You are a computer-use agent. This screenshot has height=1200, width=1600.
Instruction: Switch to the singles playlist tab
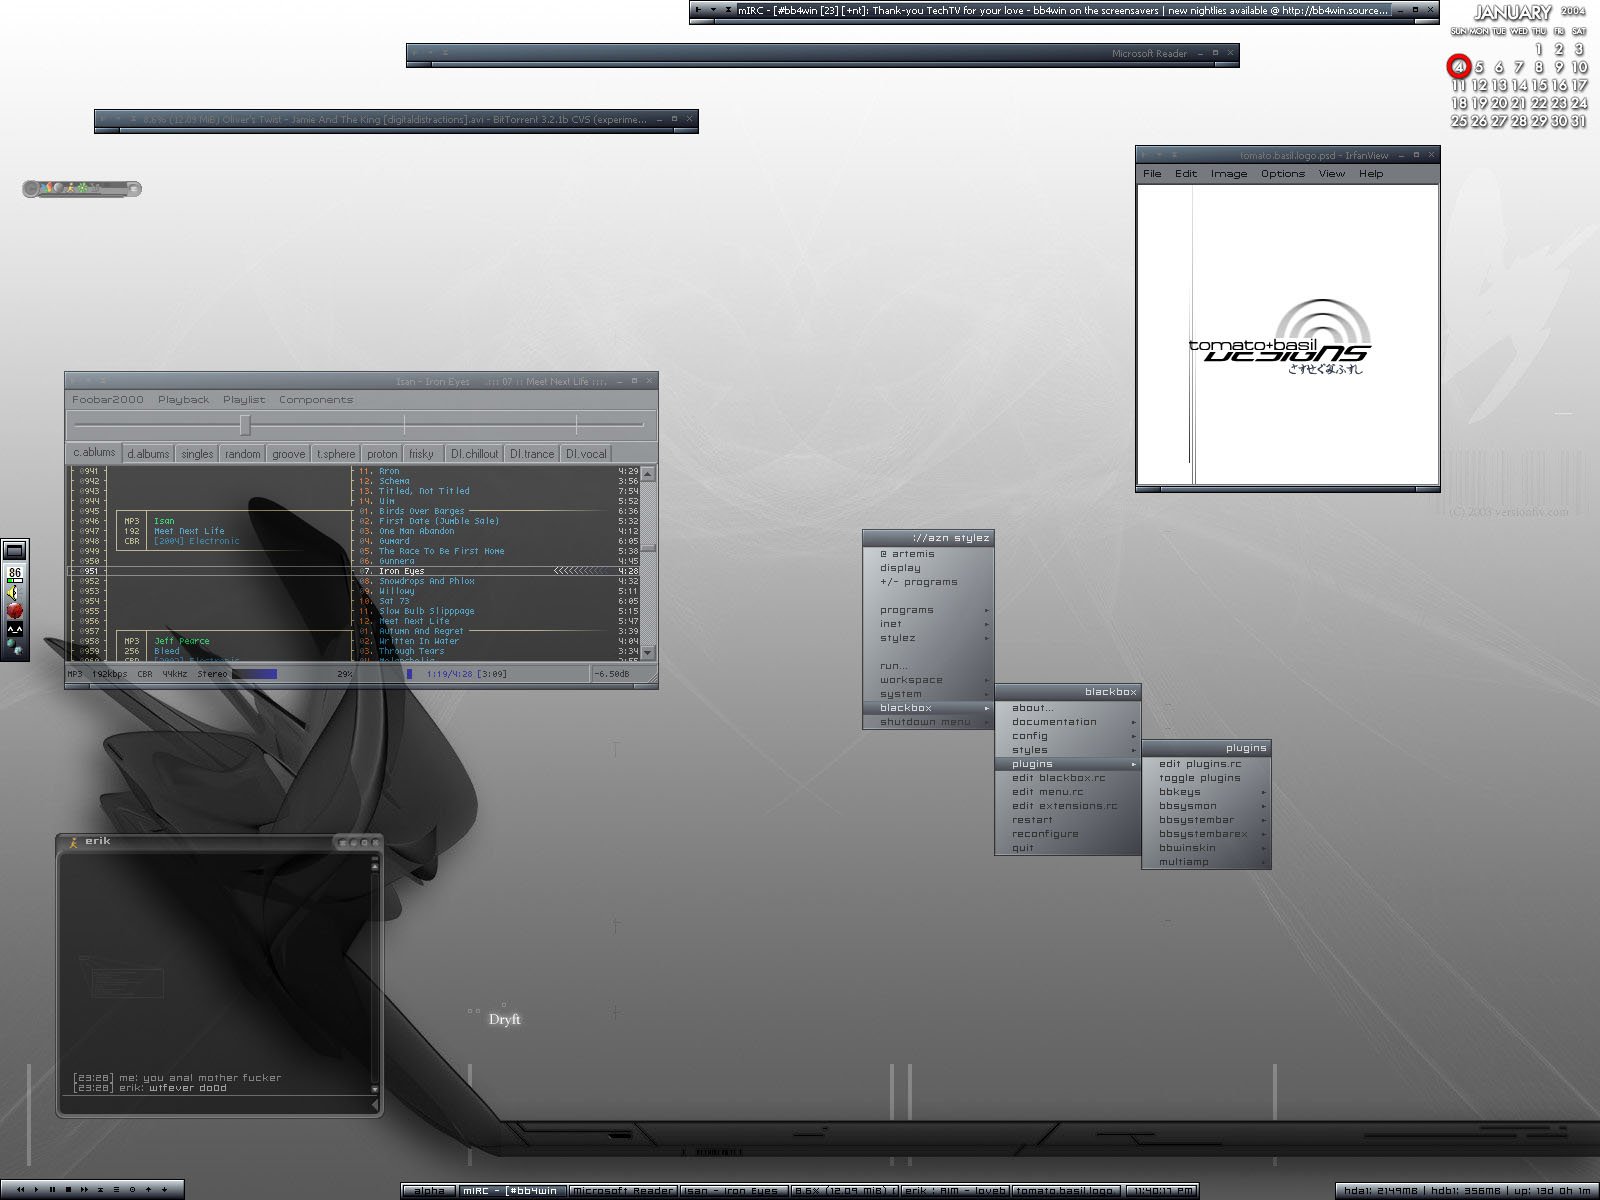197,454
